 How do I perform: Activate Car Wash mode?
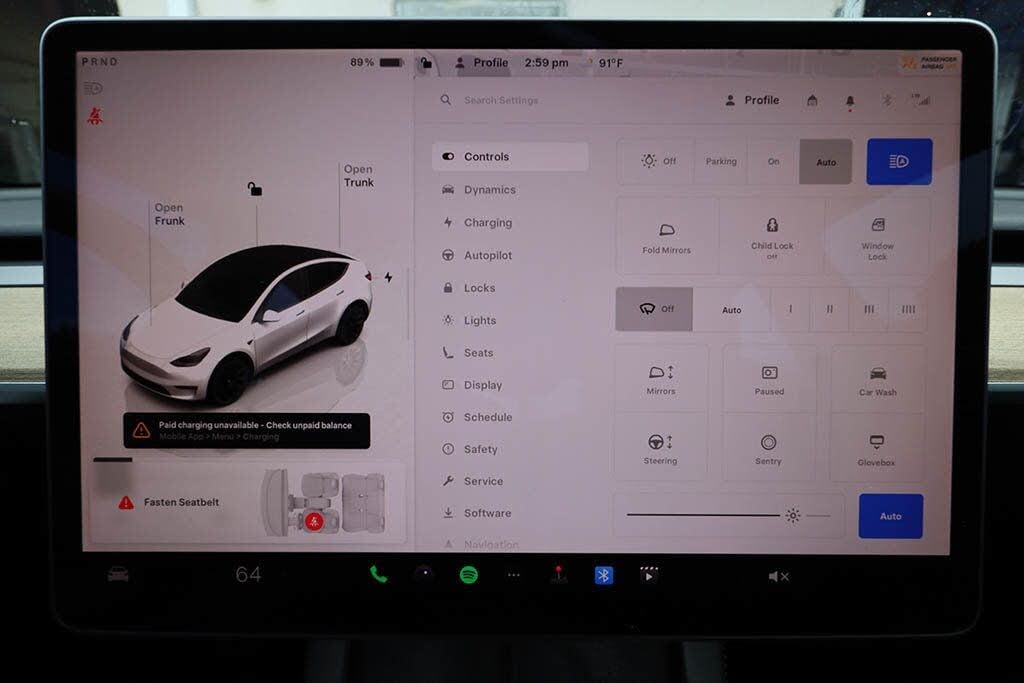point(877,379)
